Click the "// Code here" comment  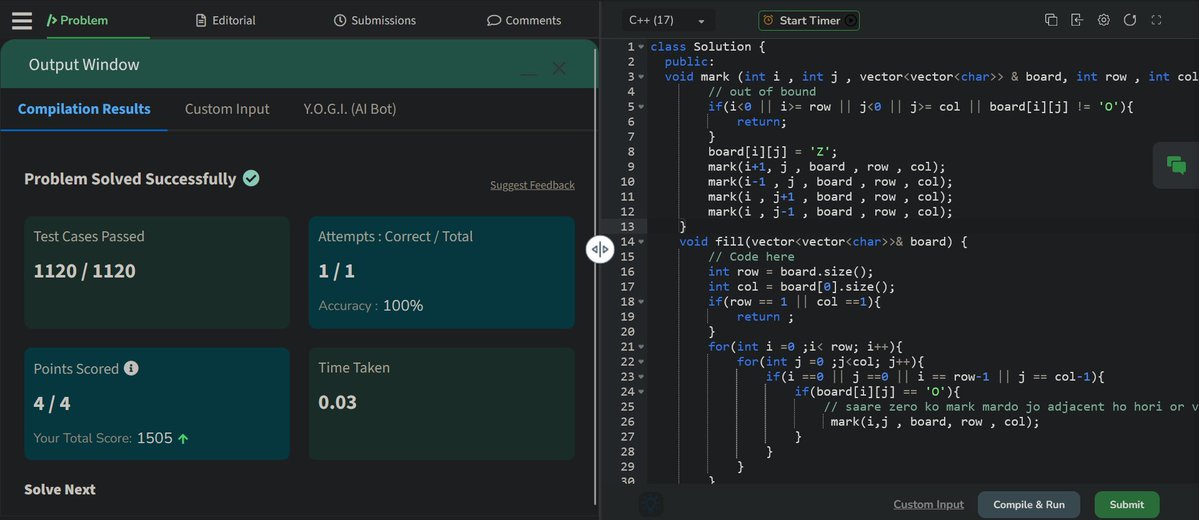[x=751, y=257]
